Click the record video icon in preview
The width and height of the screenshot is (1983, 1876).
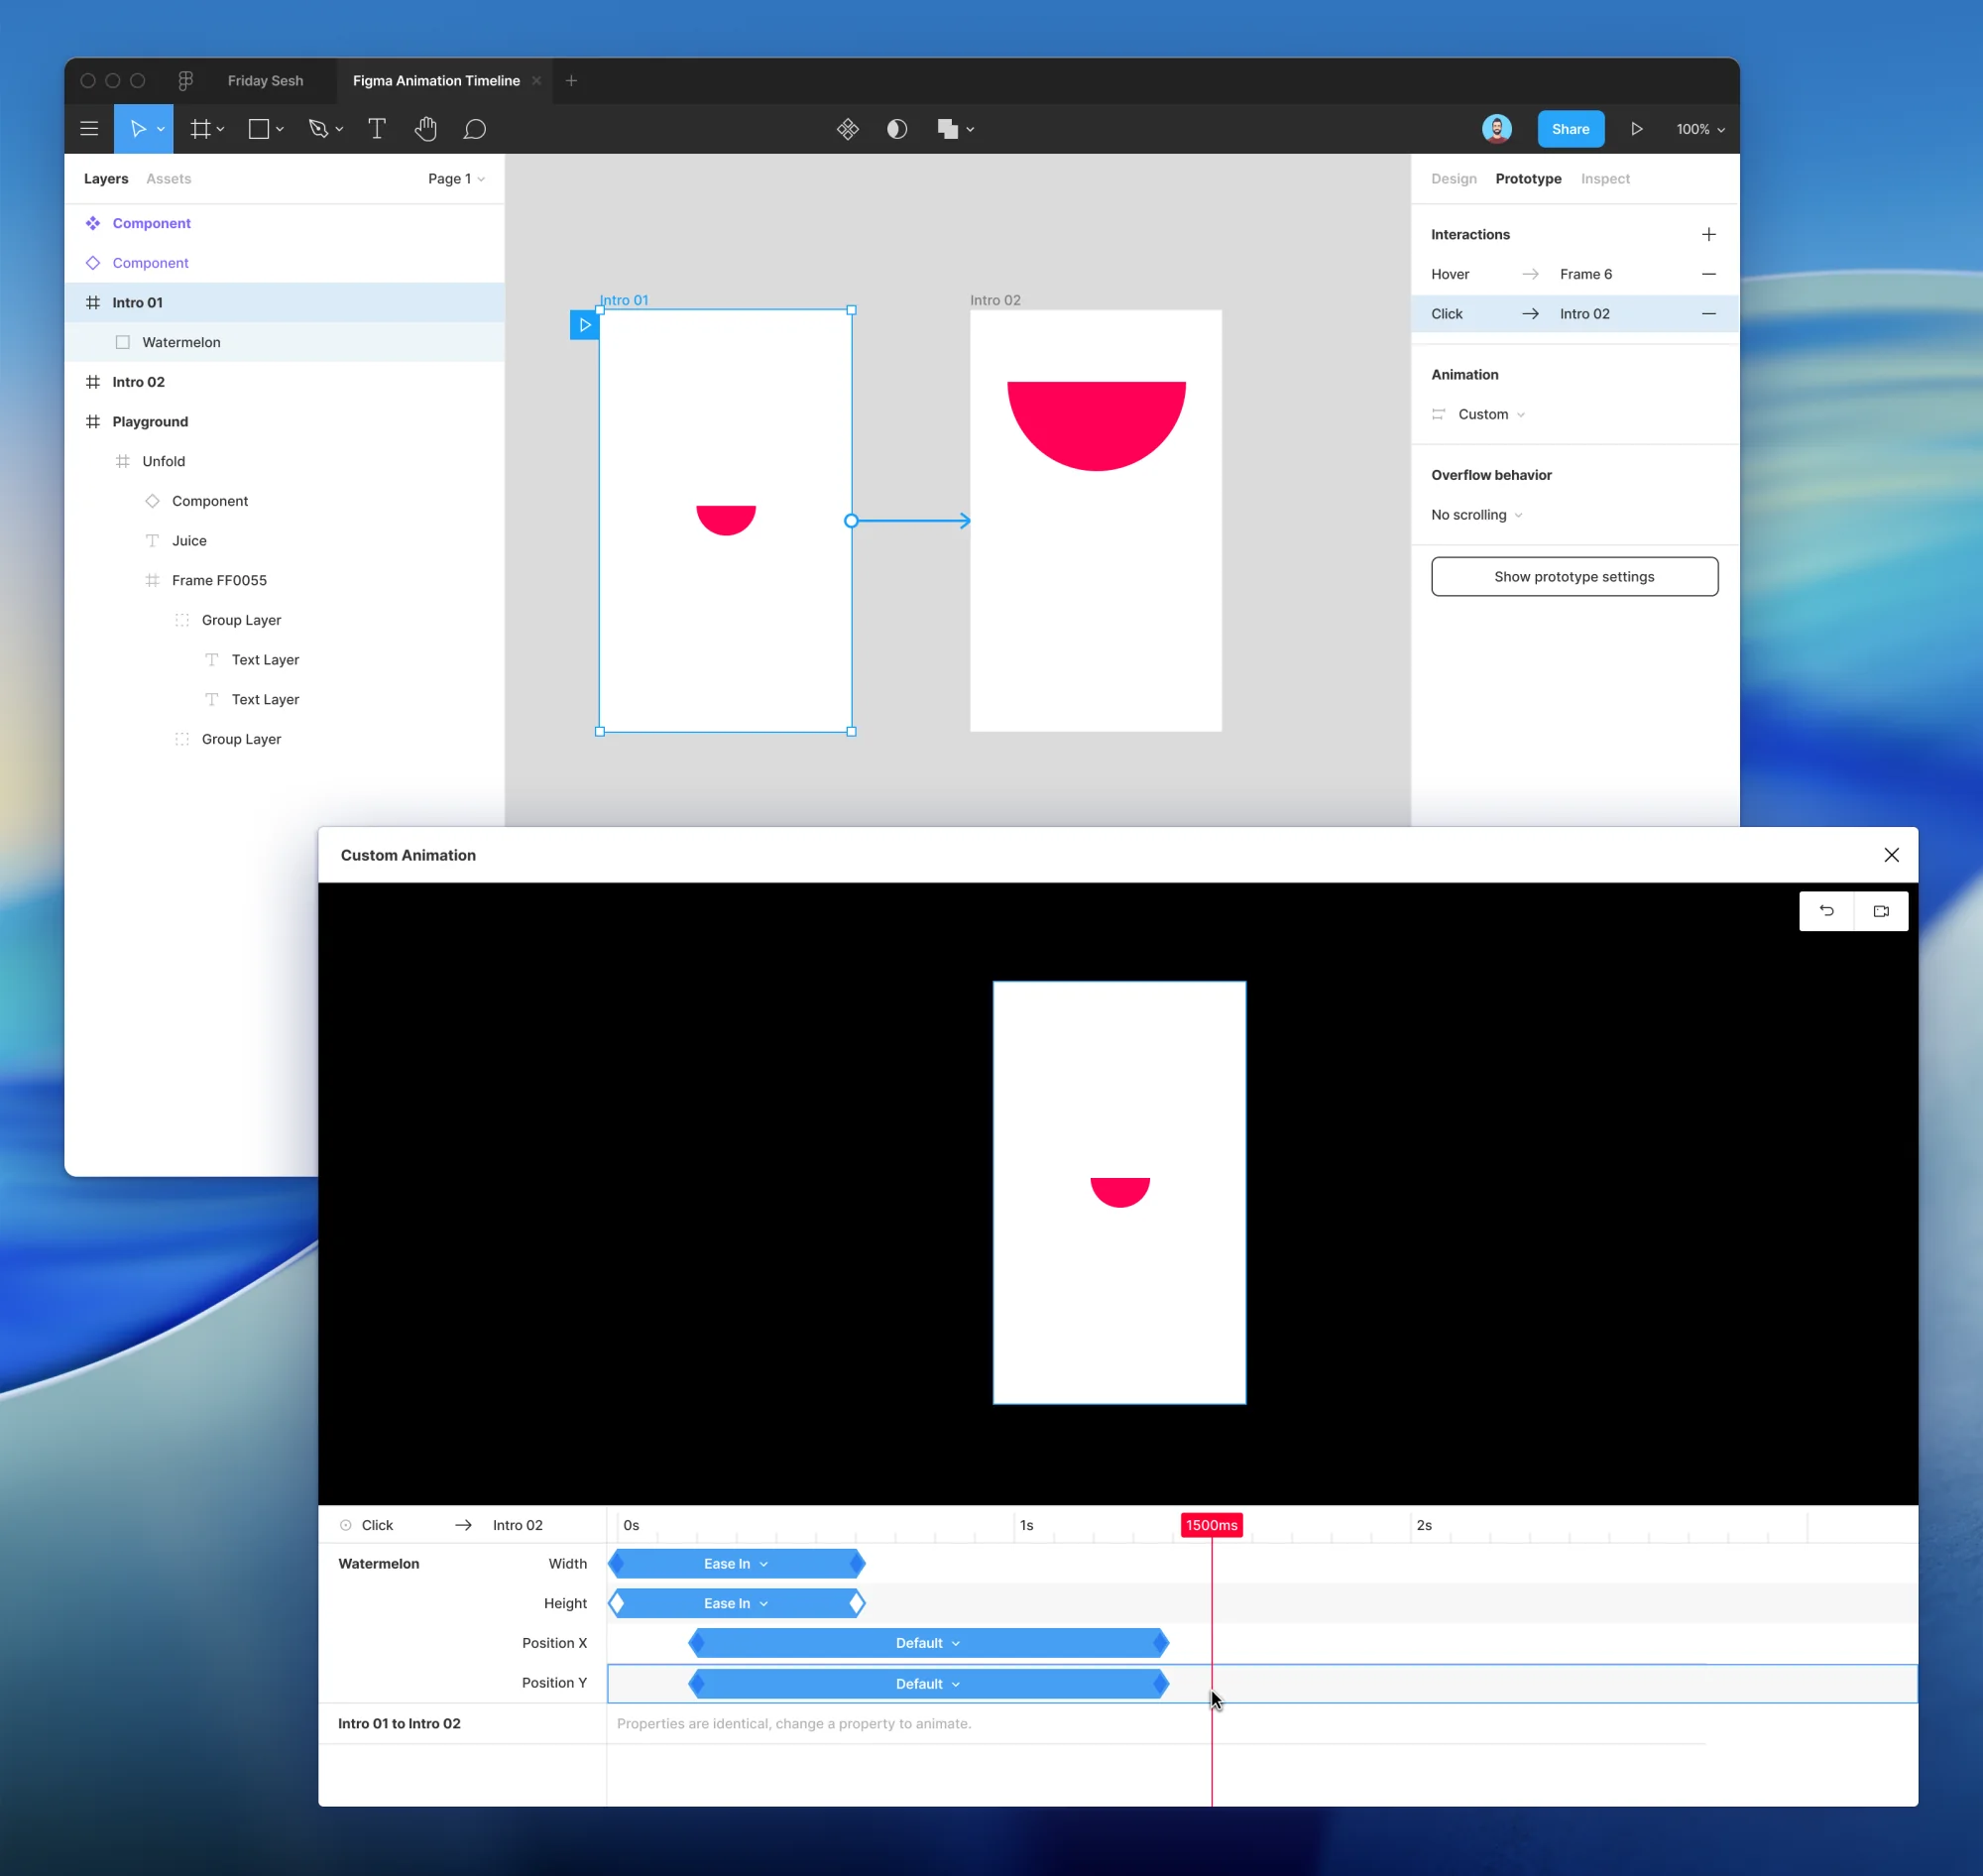[x=1881, y=911]
